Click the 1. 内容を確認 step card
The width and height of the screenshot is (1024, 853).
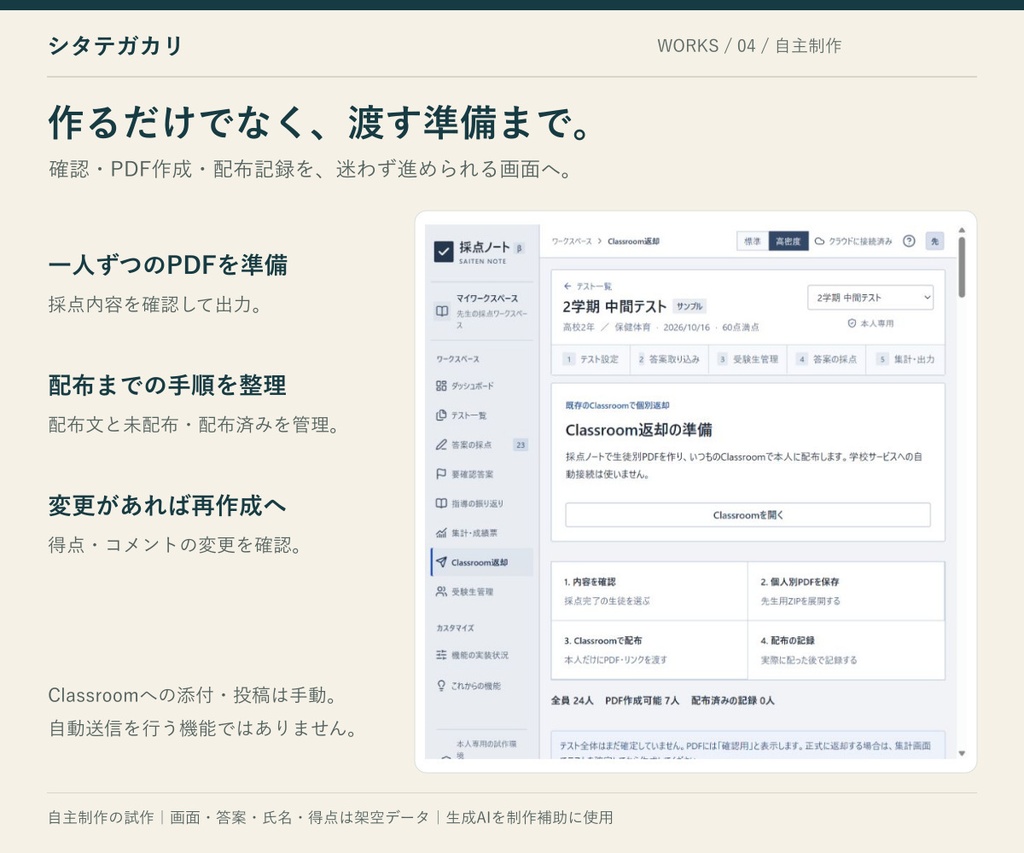click(649, 591)
